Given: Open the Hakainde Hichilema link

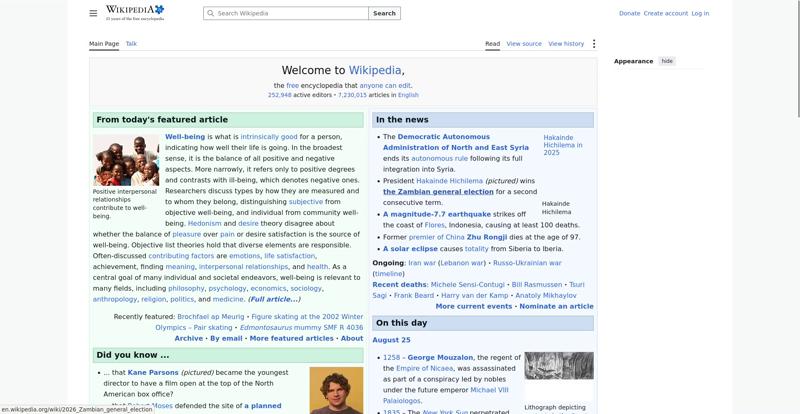Looking at the screenshot, I should tap(449, 181).
